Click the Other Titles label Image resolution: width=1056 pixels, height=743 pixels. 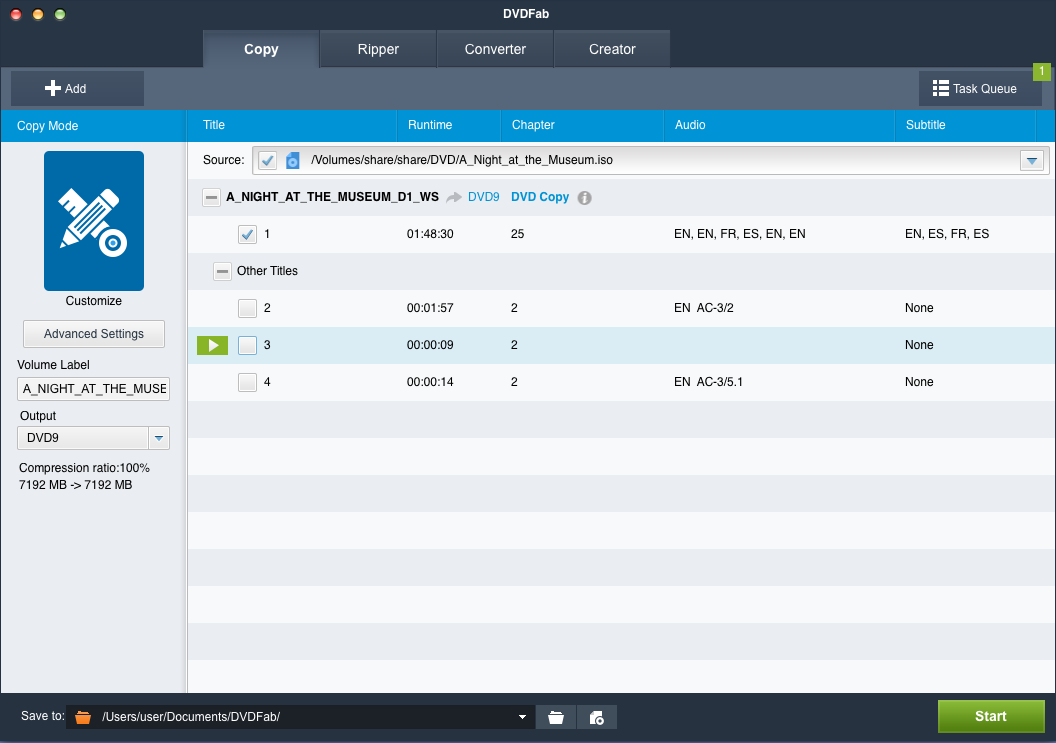pyautogui.click(x=267, y=271)
